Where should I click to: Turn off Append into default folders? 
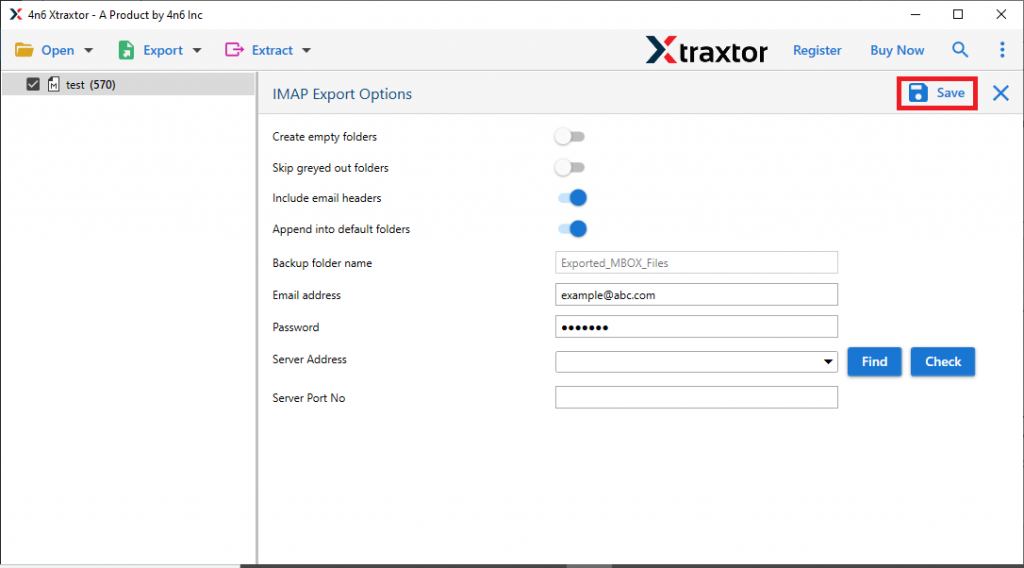point(572,229)
